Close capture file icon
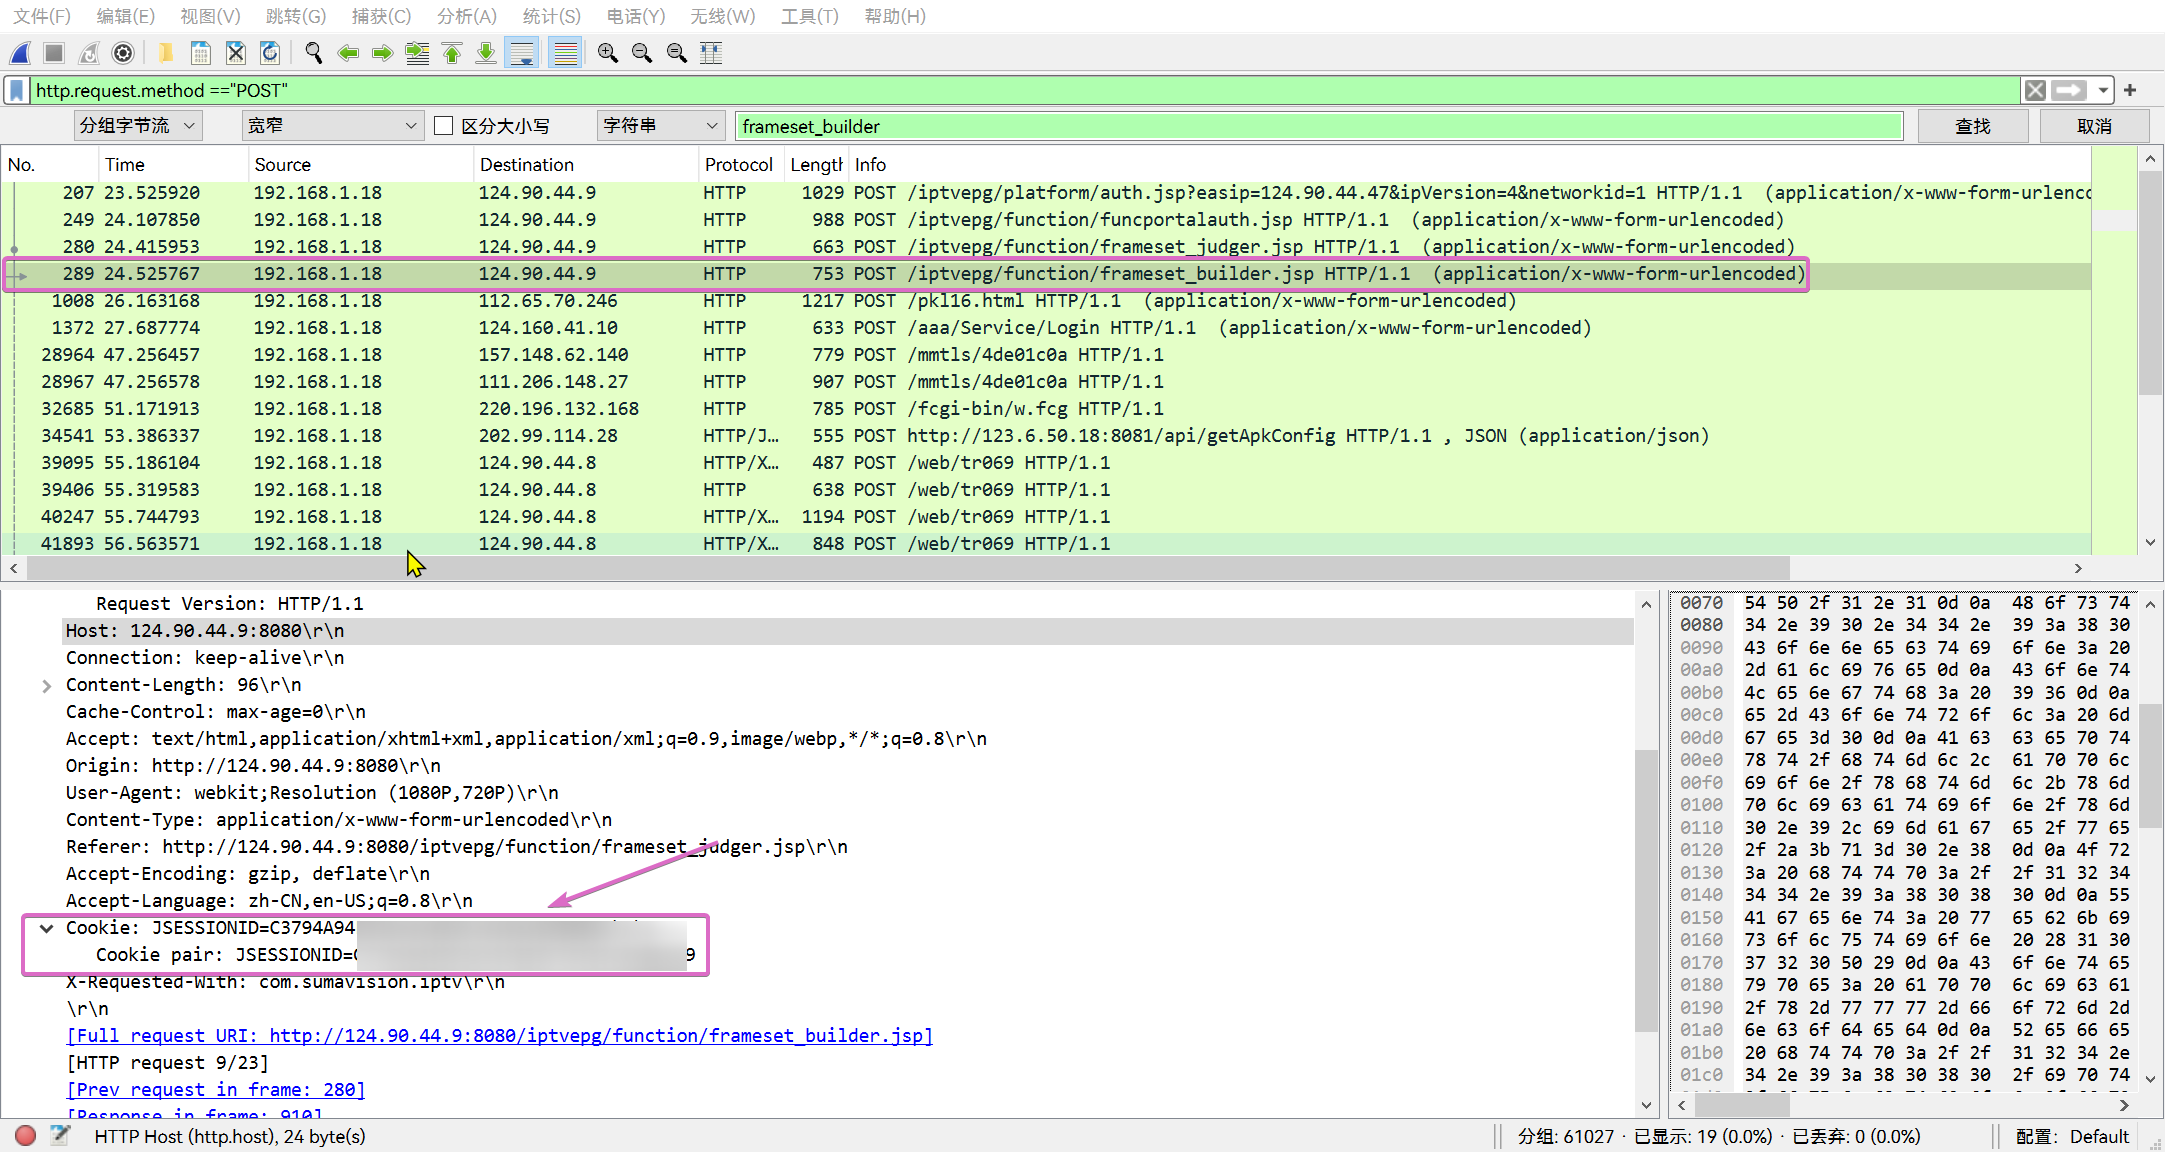 point(235,53)
